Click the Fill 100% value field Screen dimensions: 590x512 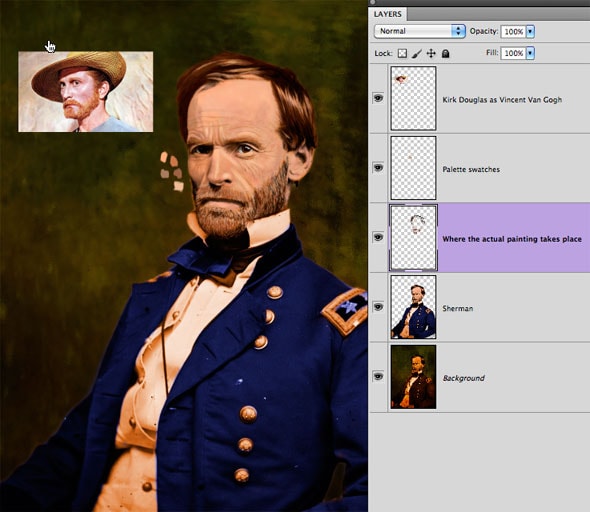coord(513,53)
